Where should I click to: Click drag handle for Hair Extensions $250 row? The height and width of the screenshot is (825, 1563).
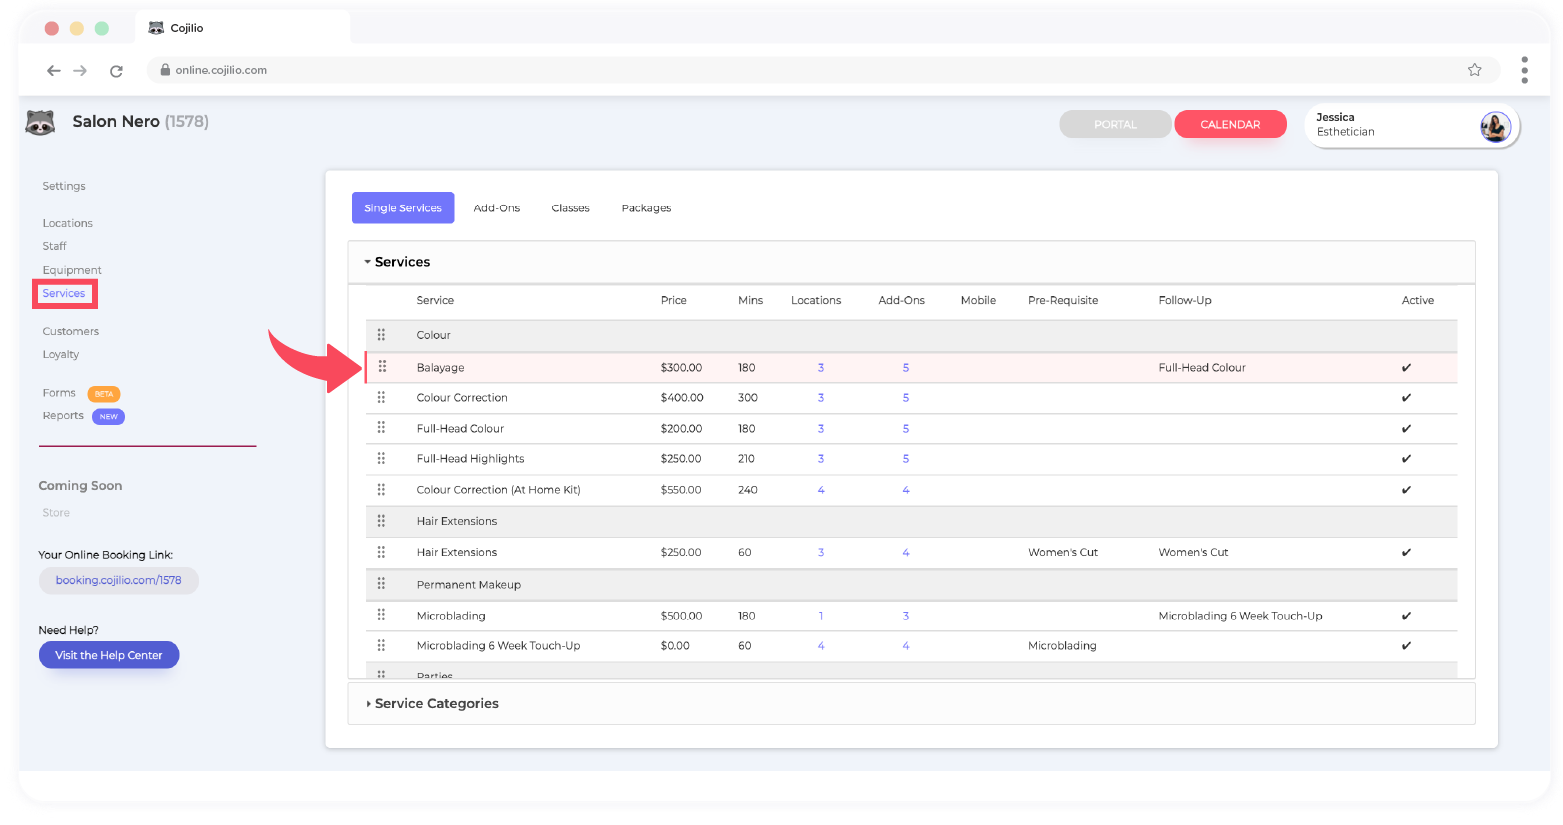381,552
